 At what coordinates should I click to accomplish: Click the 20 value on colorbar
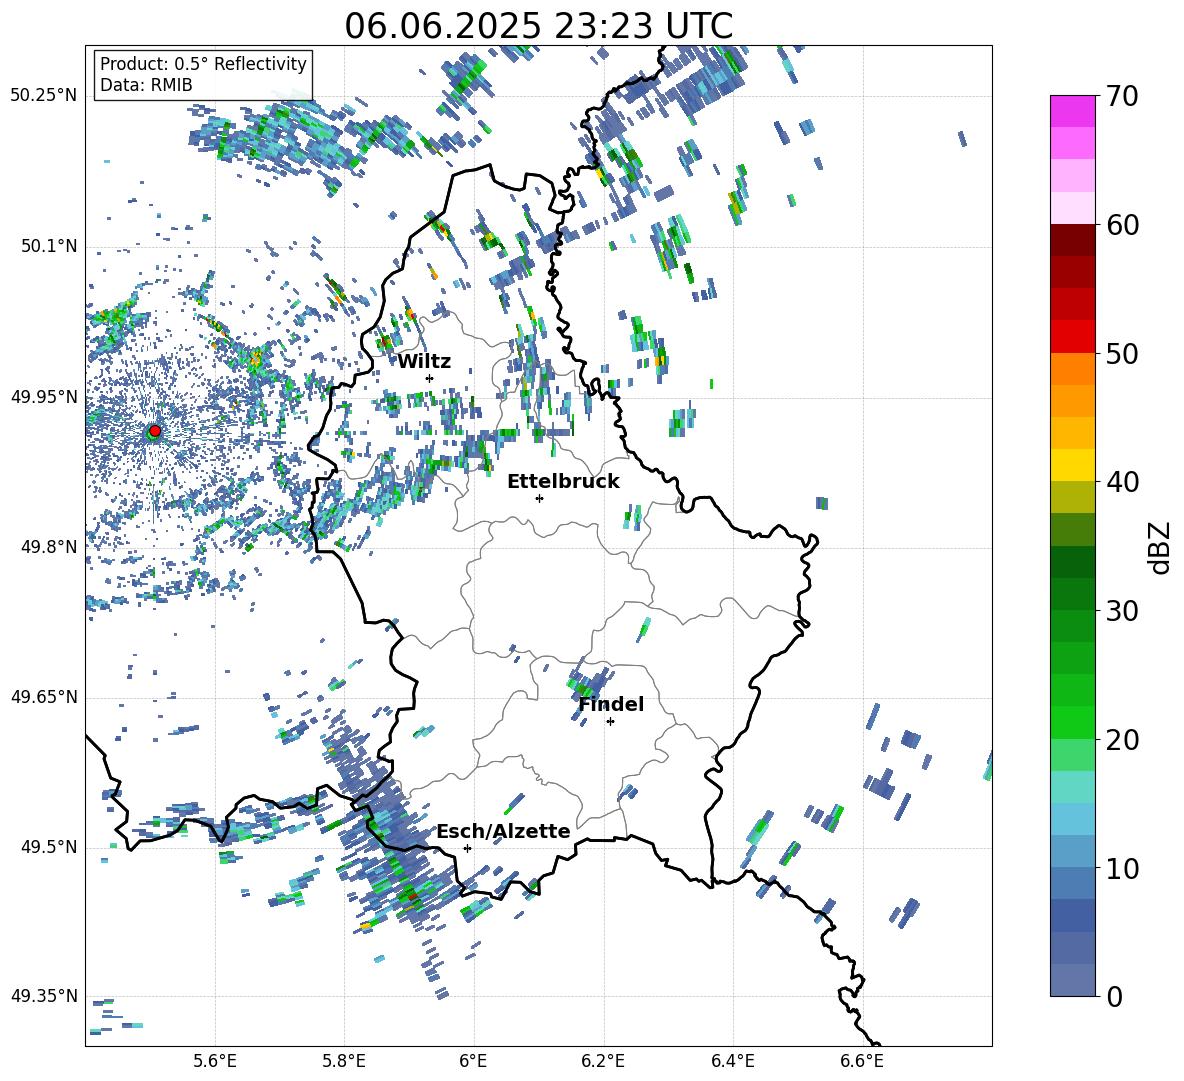(1122, 740)
